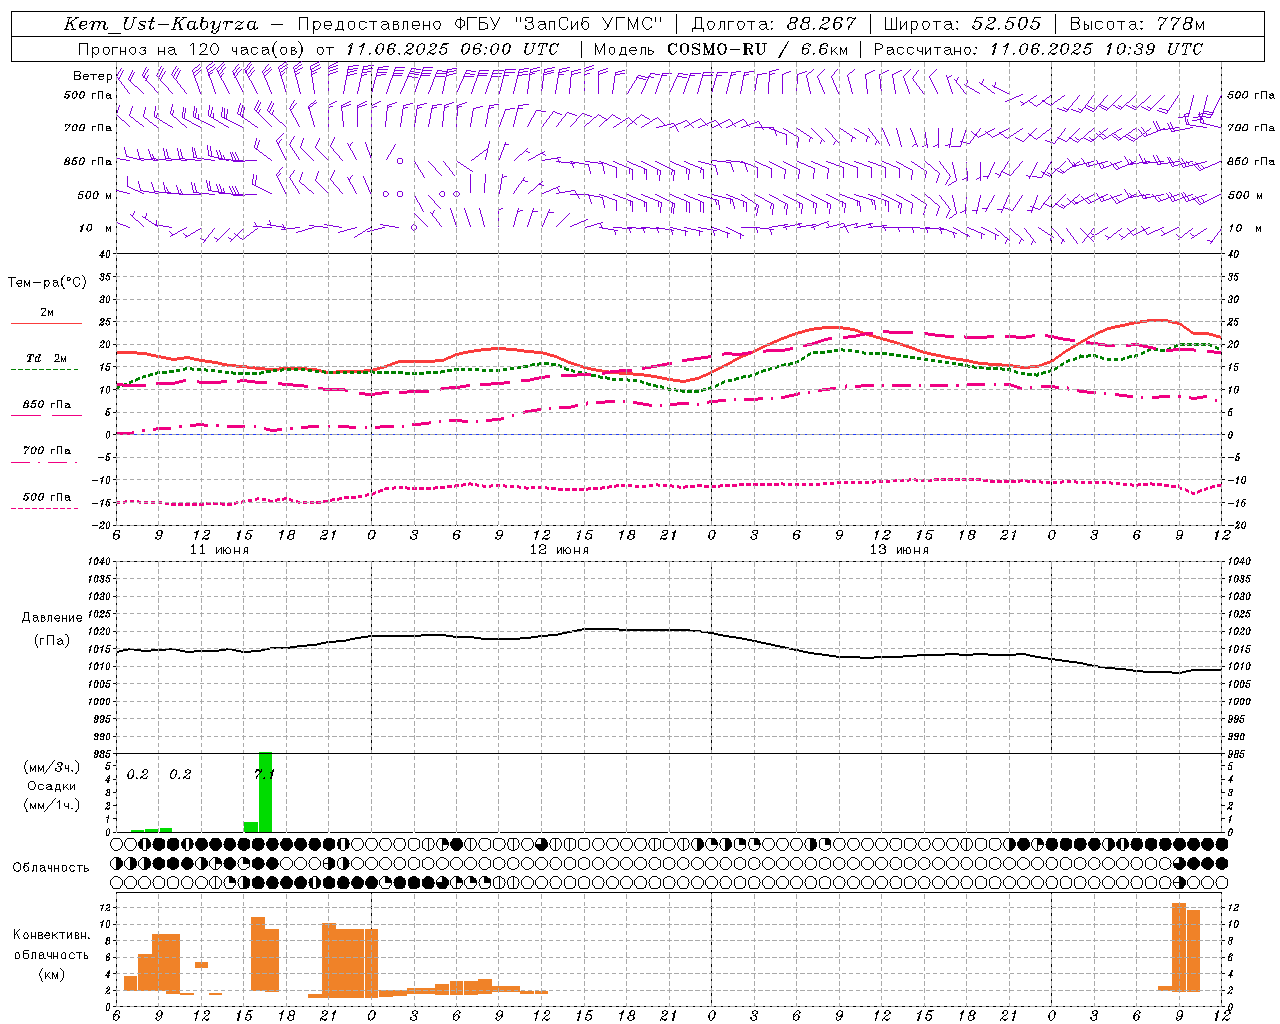Click 'Предоставлено ФГБУ "ЗапСиб УГМС"' provider text
This screenshot has width=1280, height=1024.
[x=481, y=24]
